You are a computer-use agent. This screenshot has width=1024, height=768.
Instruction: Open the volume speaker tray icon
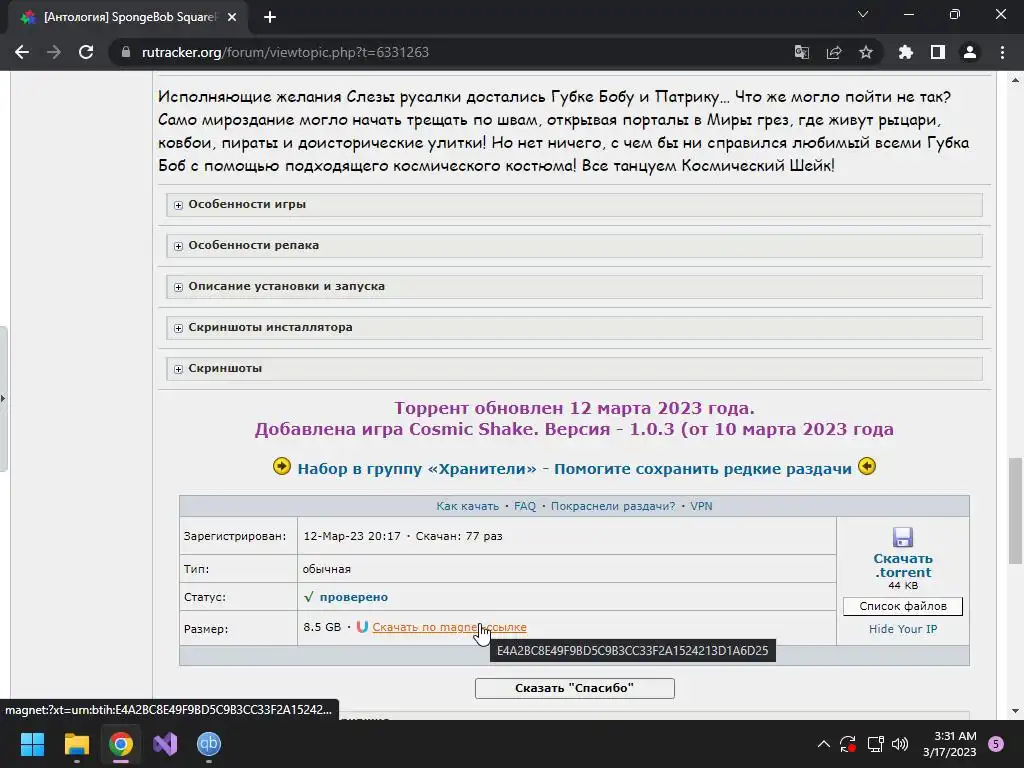900,744
